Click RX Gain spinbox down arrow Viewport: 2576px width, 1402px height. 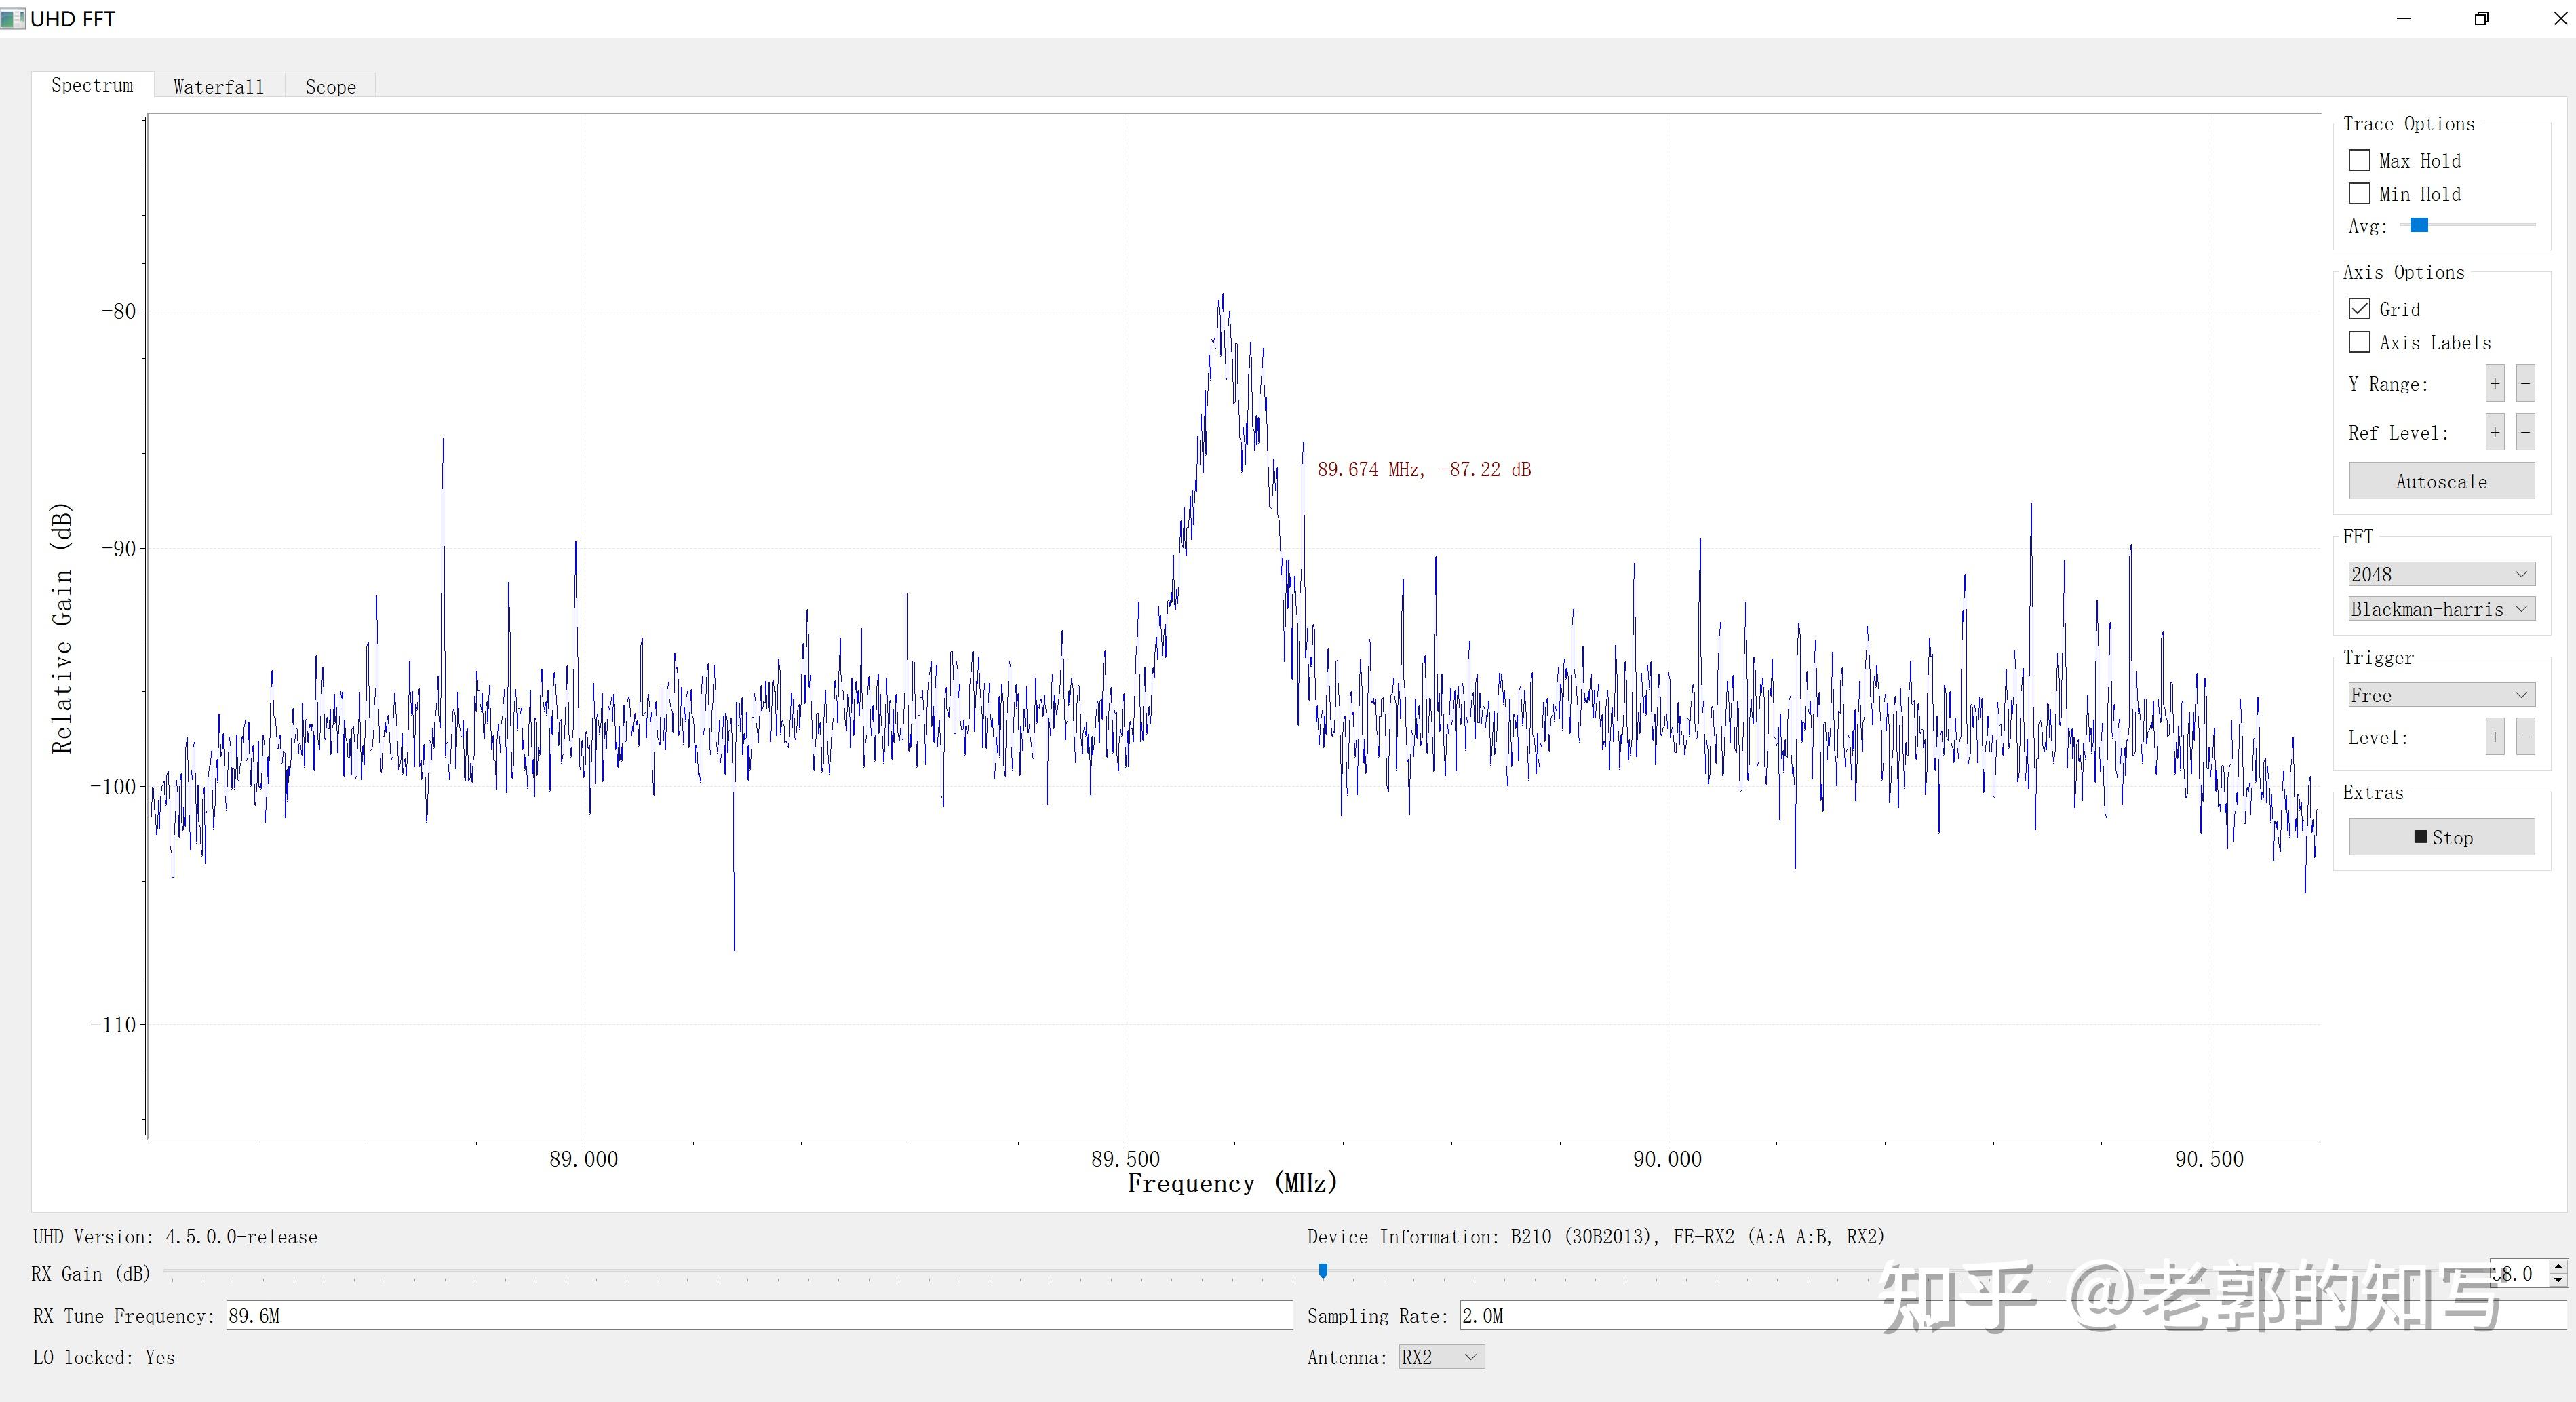pos(2558,1280)
